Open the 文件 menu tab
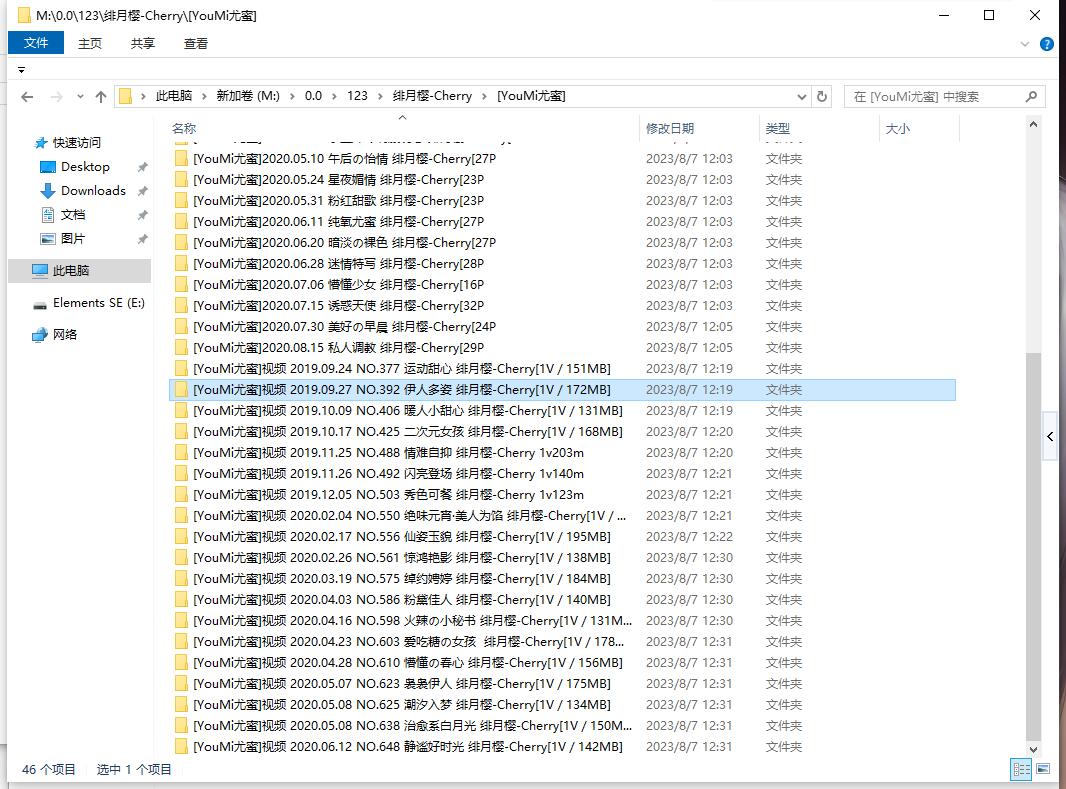 pyautogui.click(x=36, y=43)
